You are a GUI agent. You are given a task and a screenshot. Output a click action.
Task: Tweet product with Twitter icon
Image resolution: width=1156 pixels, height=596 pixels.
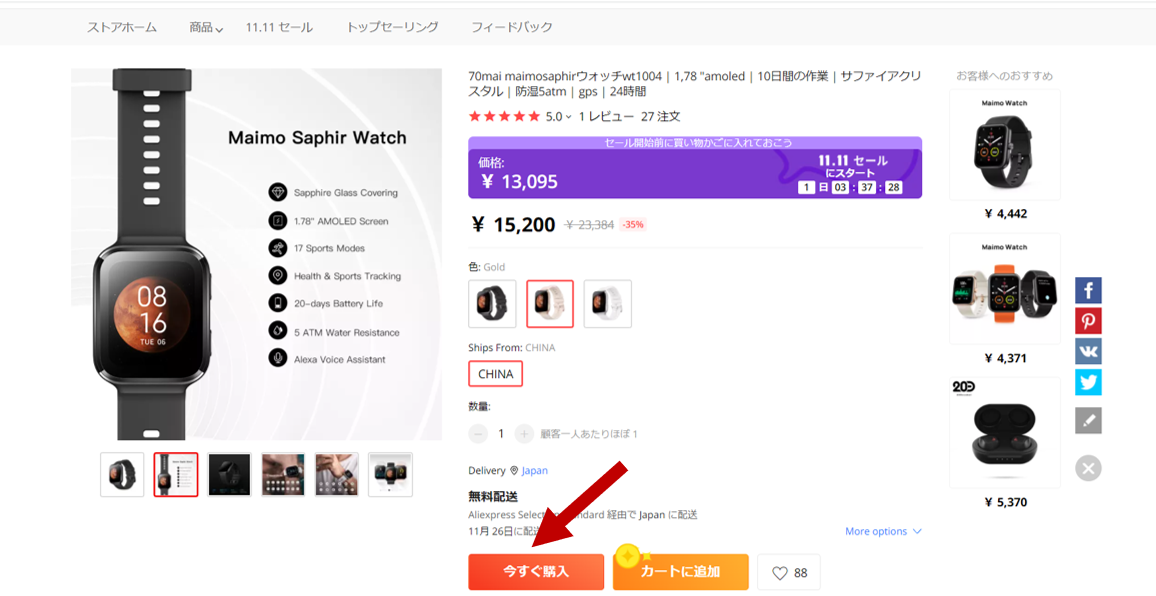[x=1088, y=382]
